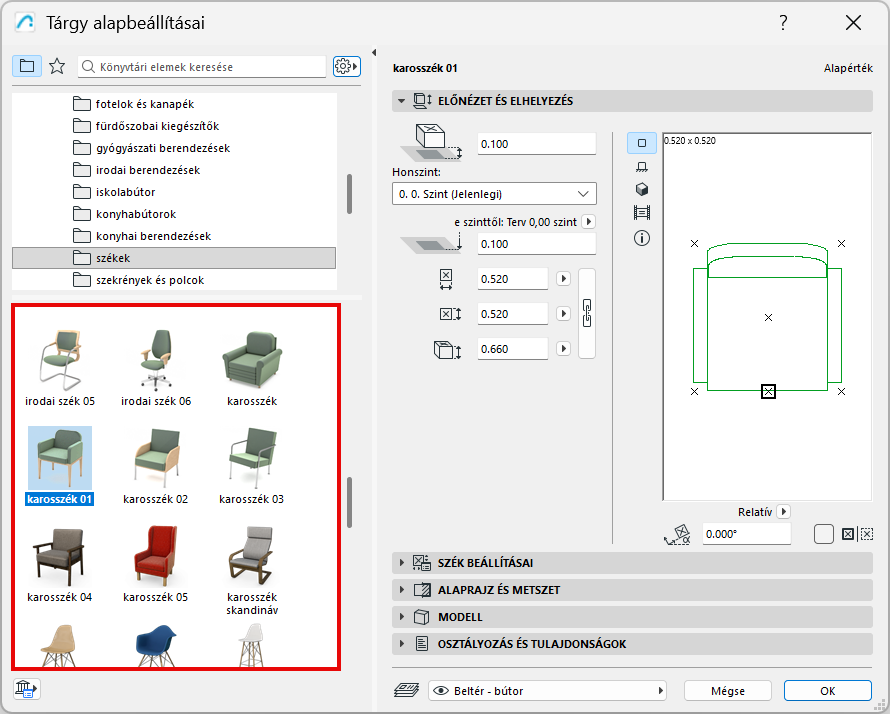890x714 pixels.
Task: Select 2D plan preview mode icon
Action: 641,143
